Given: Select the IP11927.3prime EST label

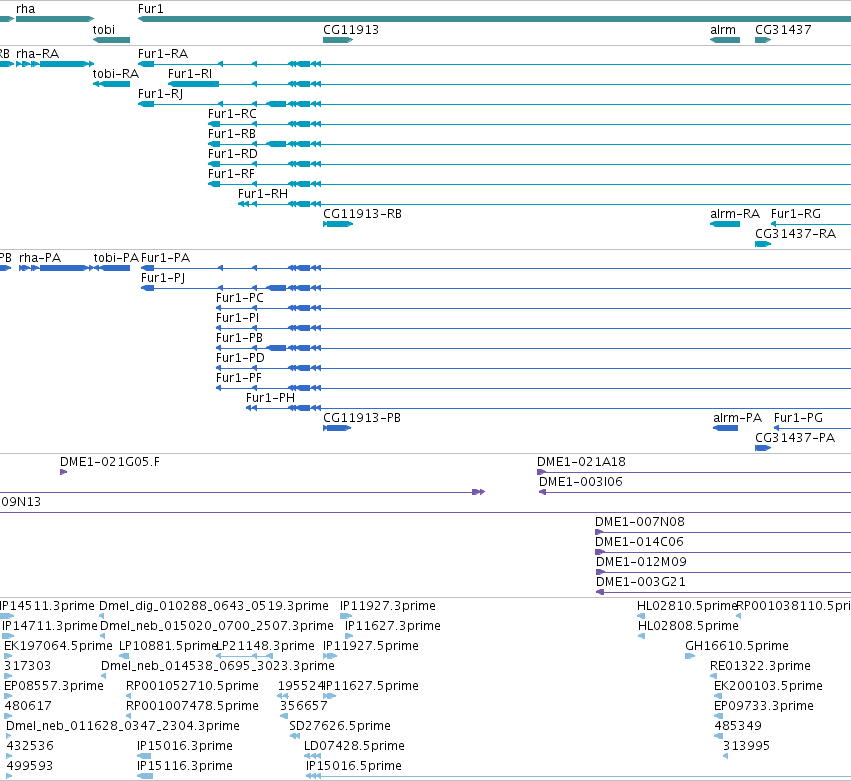Looking at the screenshot, I should pos(388,606).
